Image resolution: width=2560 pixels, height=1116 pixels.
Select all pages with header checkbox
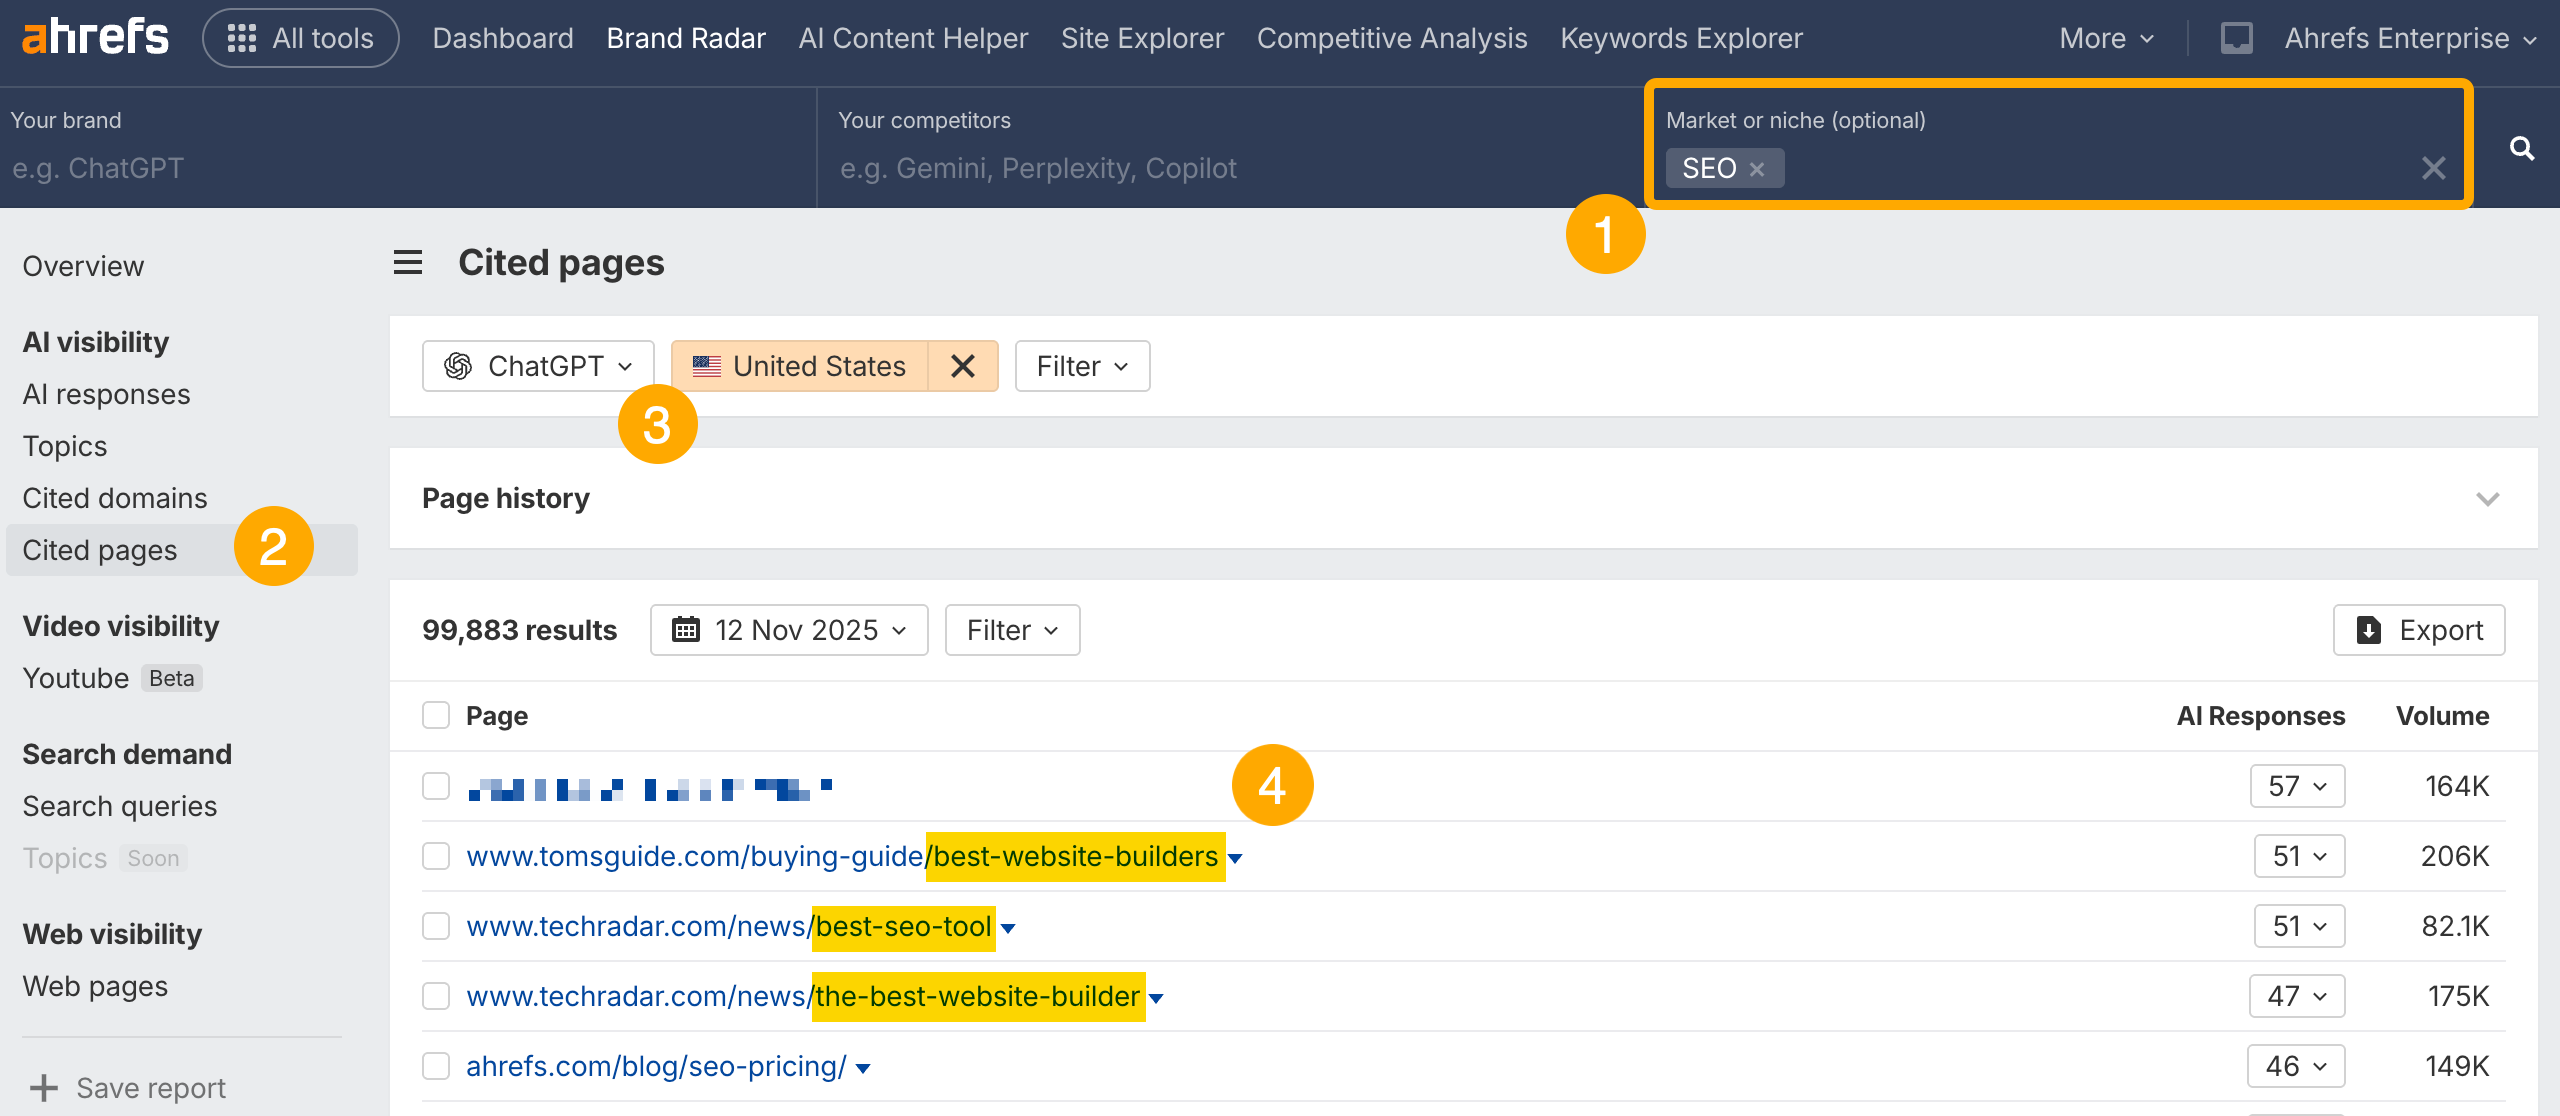(x=436, y=715)
